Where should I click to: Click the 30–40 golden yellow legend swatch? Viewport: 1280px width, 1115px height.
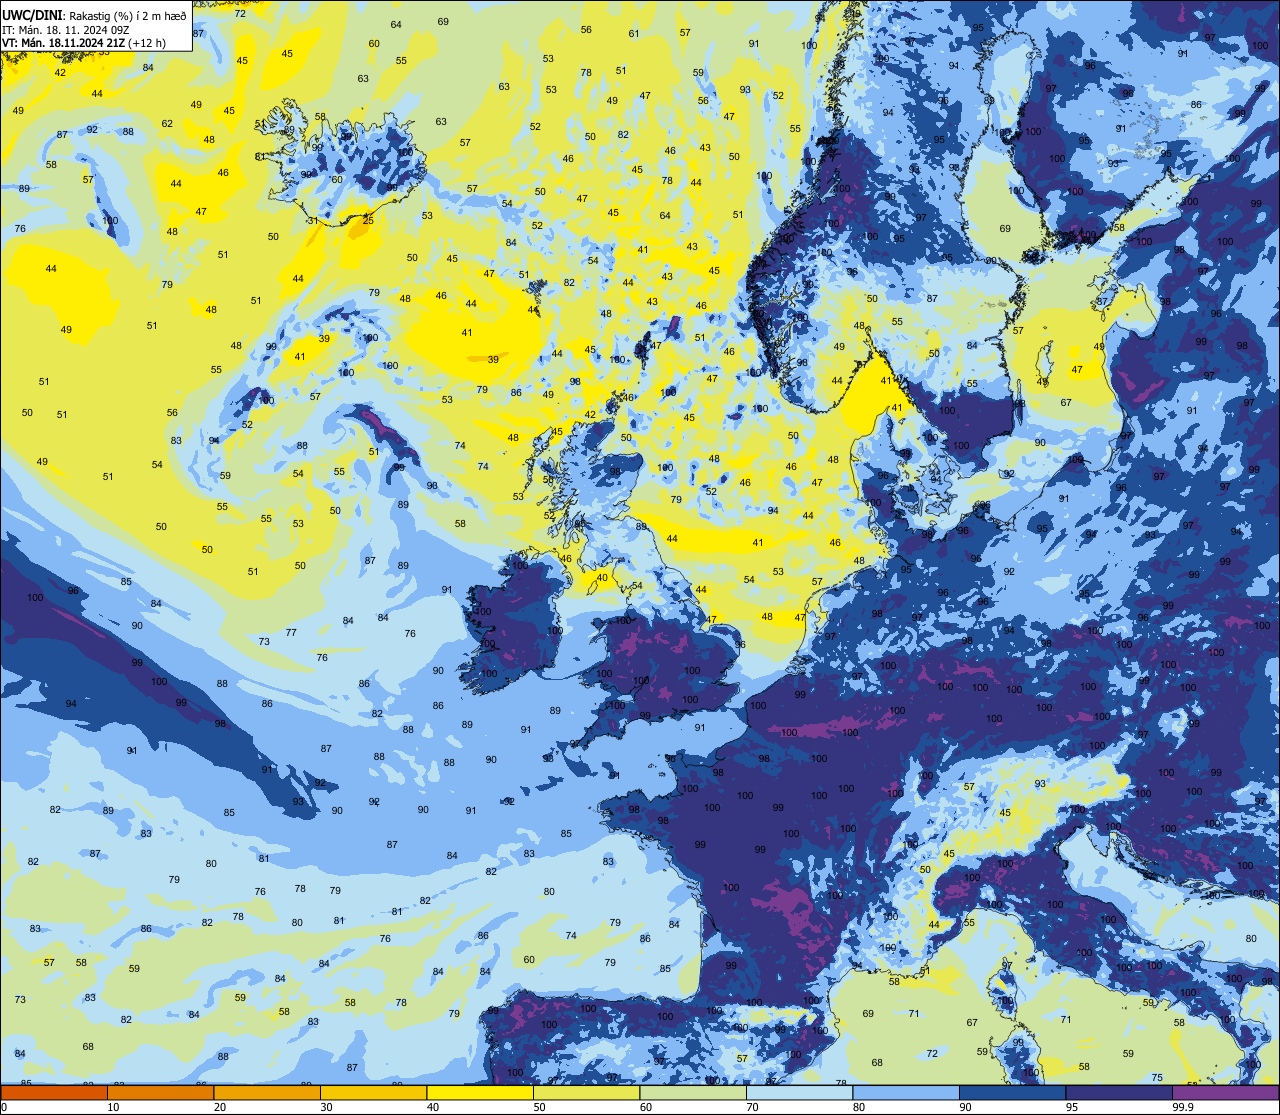pyautogui.click(x=373, y=1092)
